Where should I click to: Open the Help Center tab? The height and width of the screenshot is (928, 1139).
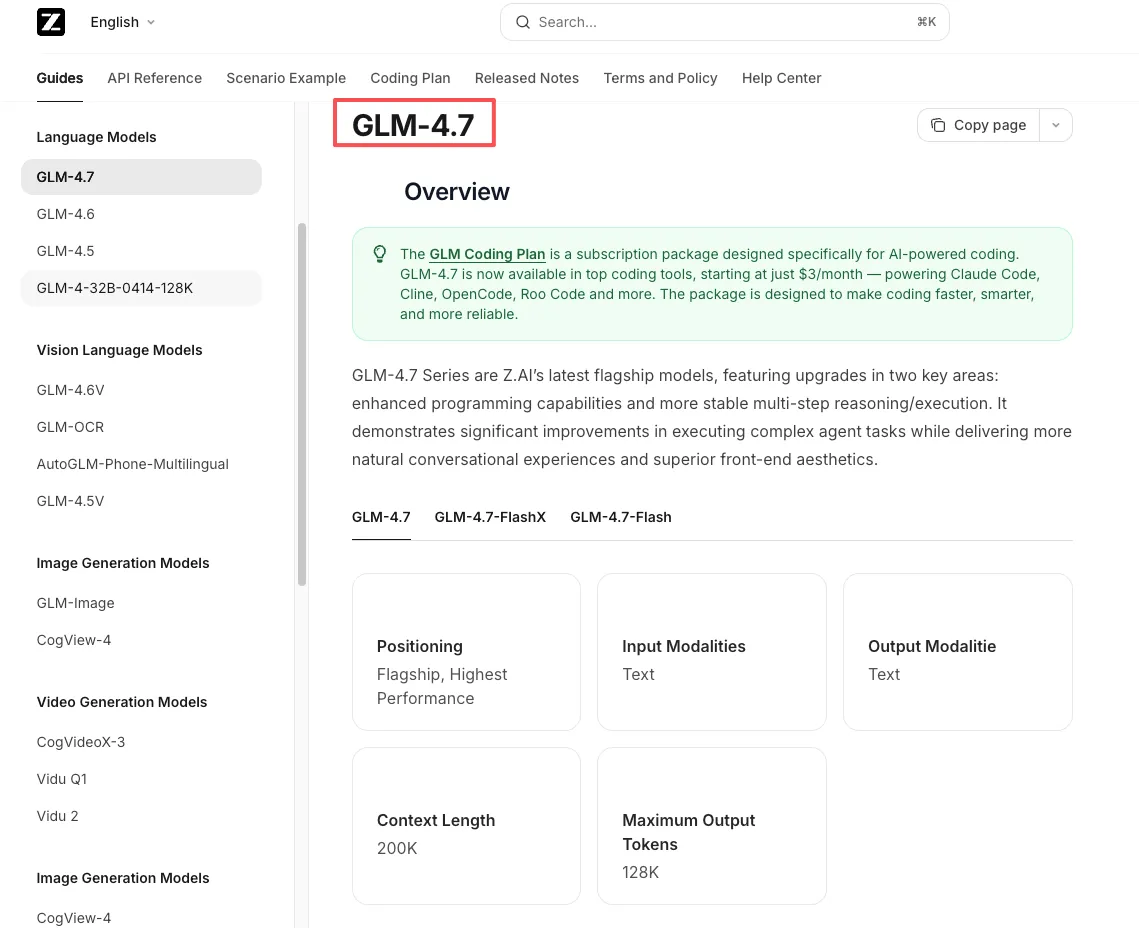click(x=781, y=78)
